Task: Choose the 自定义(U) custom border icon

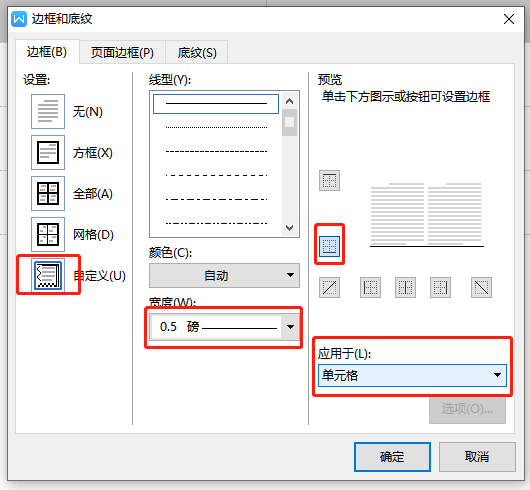Action: pos(48,275)
